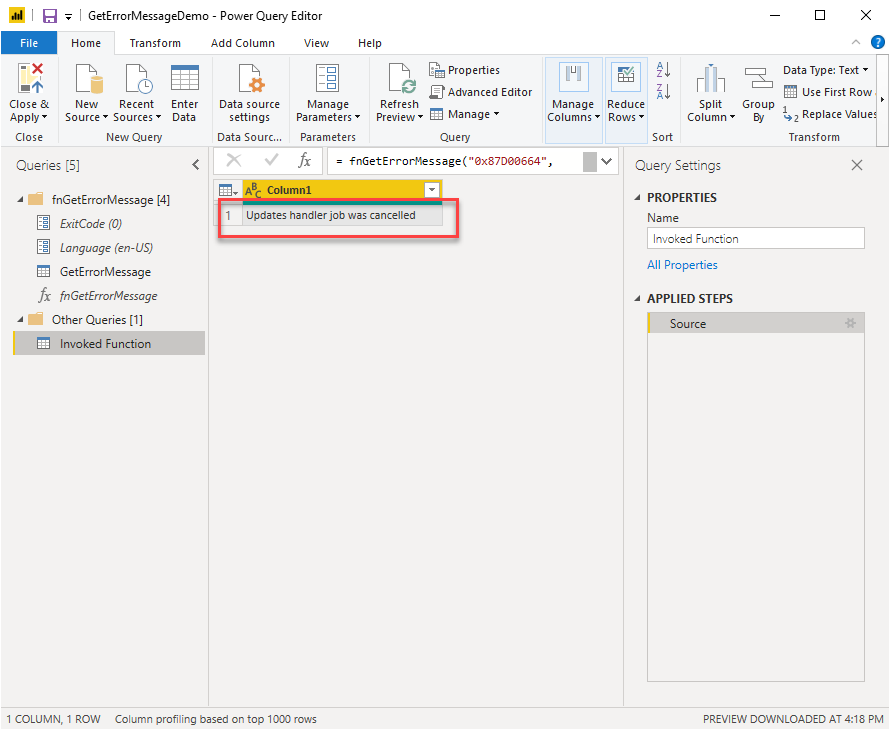Switch to the Transform tab

click(x=155, y=43)
